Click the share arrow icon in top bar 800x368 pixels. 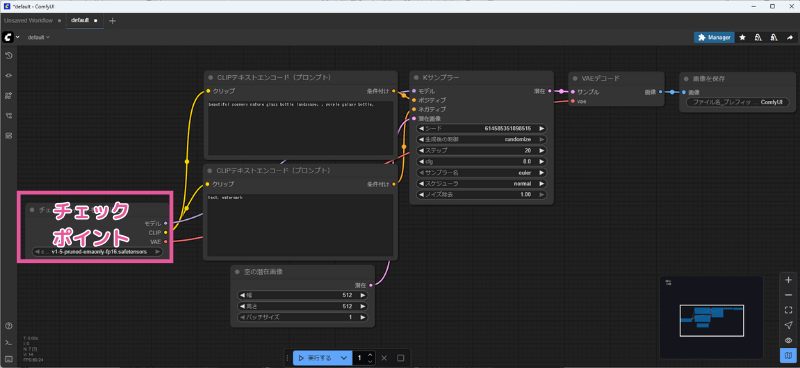[790, 37]
